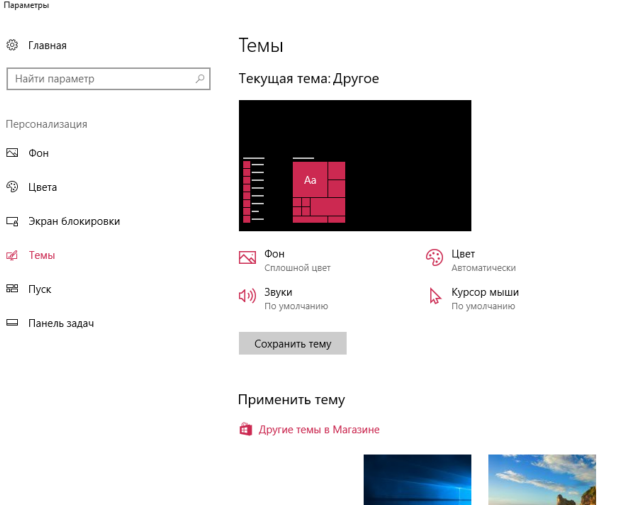Click the current theme preview image

[355, 165]
